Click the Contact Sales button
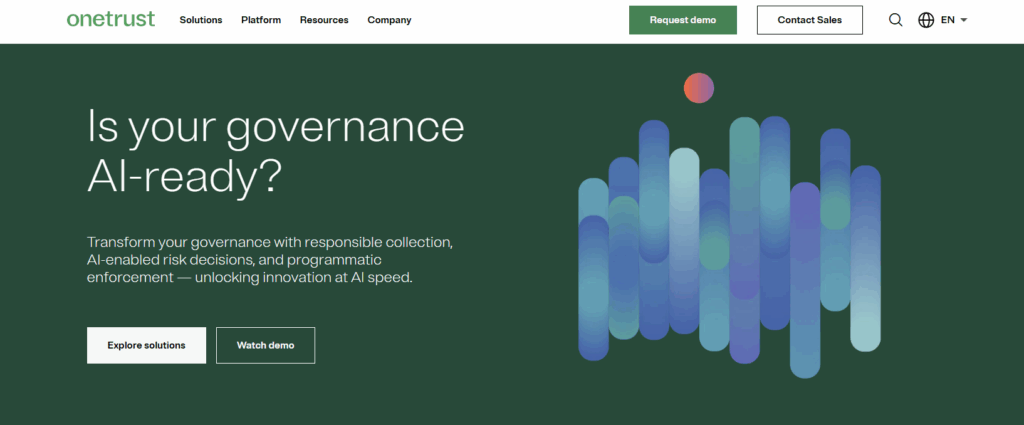Viewport: 1024px width, 425px height. [x=809, y=20]
